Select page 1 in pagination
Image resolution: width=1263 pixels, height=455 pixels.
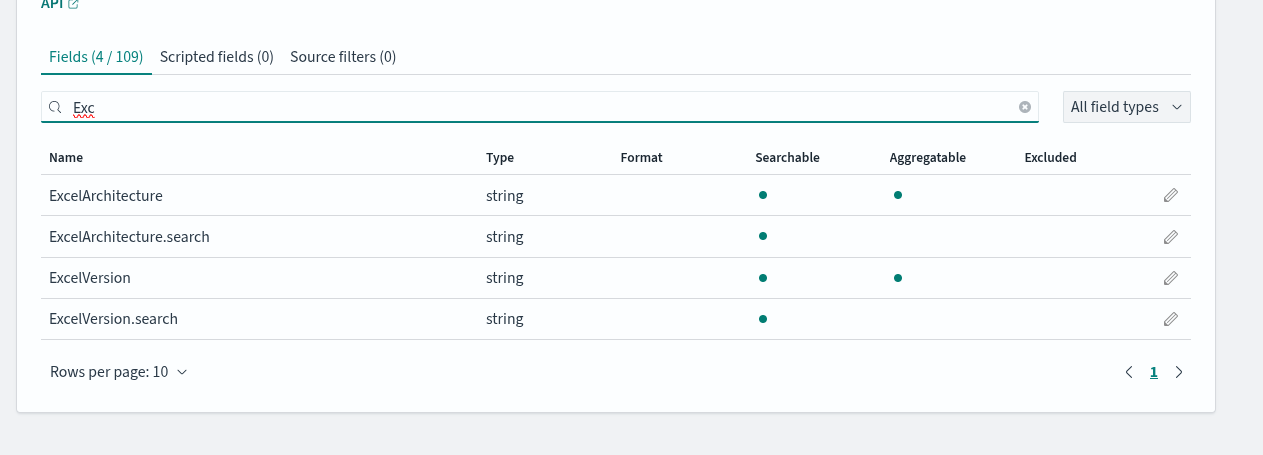(1154, 372)
